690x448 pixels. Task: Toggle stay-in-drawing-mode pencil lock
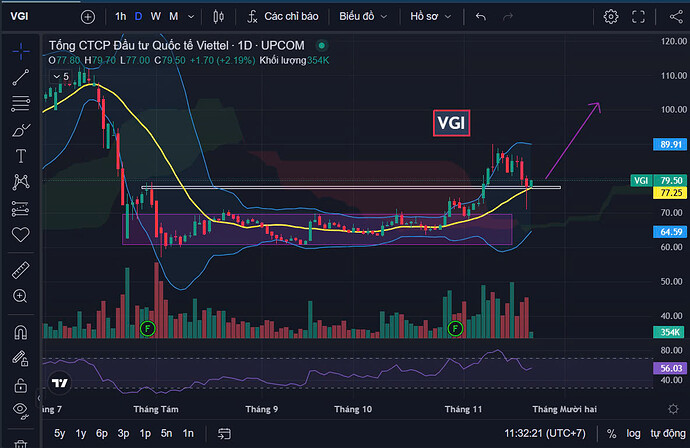[21, 358]
